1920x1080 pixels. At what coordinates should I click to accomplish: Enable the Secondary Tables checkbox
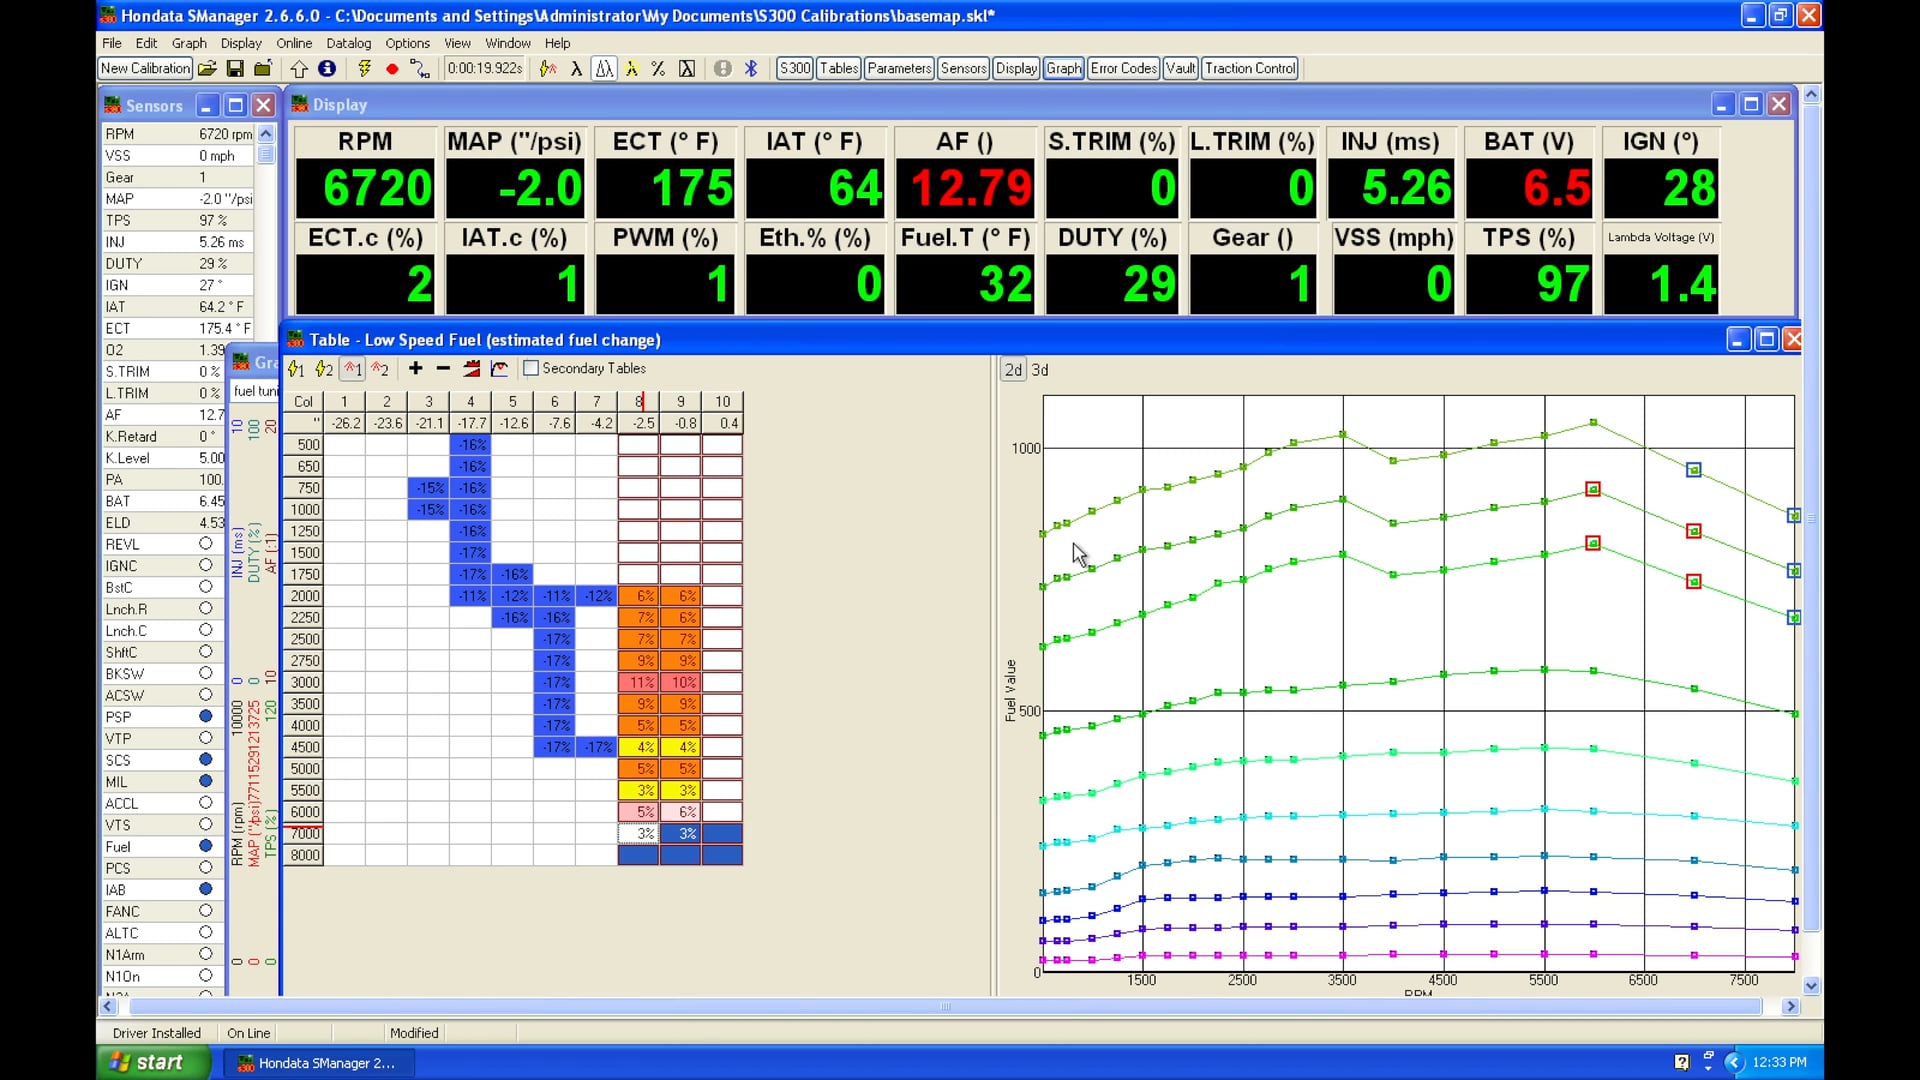pyautogui.click(x=531, y=368)
